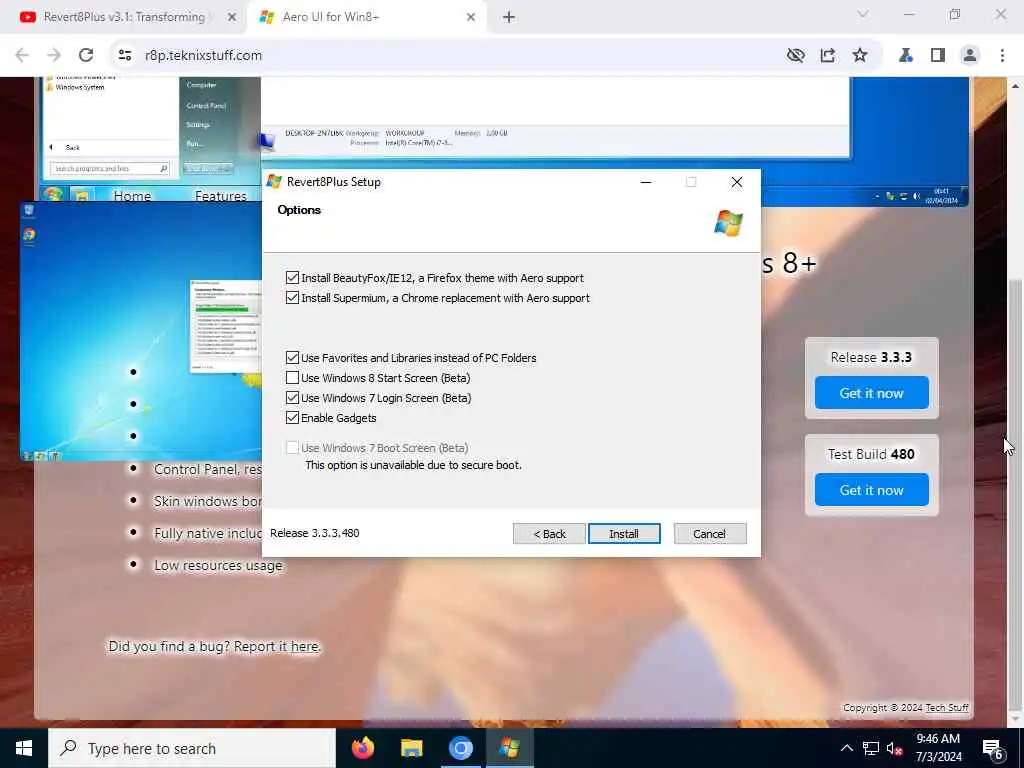Toggle Install BeautyFox/IE12 checkbox
1024x768 pixels.
click(293, 278)
